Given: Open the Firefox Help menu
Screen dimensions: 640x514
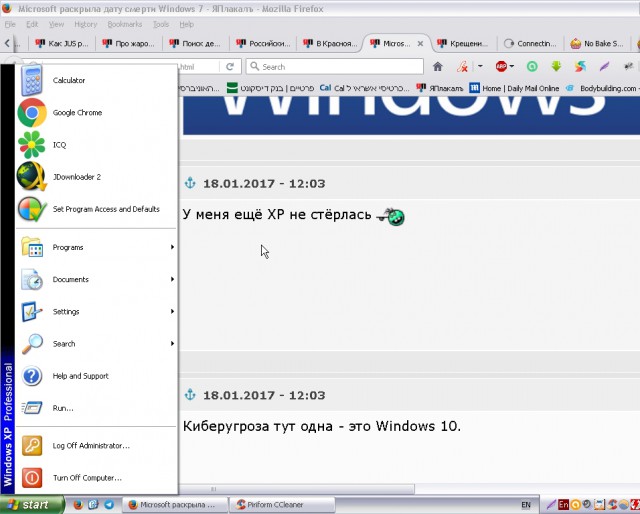Looking at the screenshot, I should [x=187, y=24].
